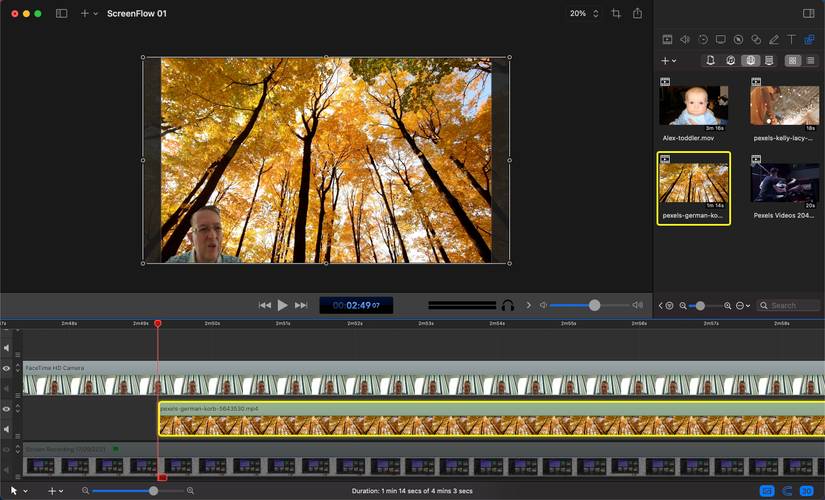Open the timeline add plus dropdown

[x=55, y=491]
